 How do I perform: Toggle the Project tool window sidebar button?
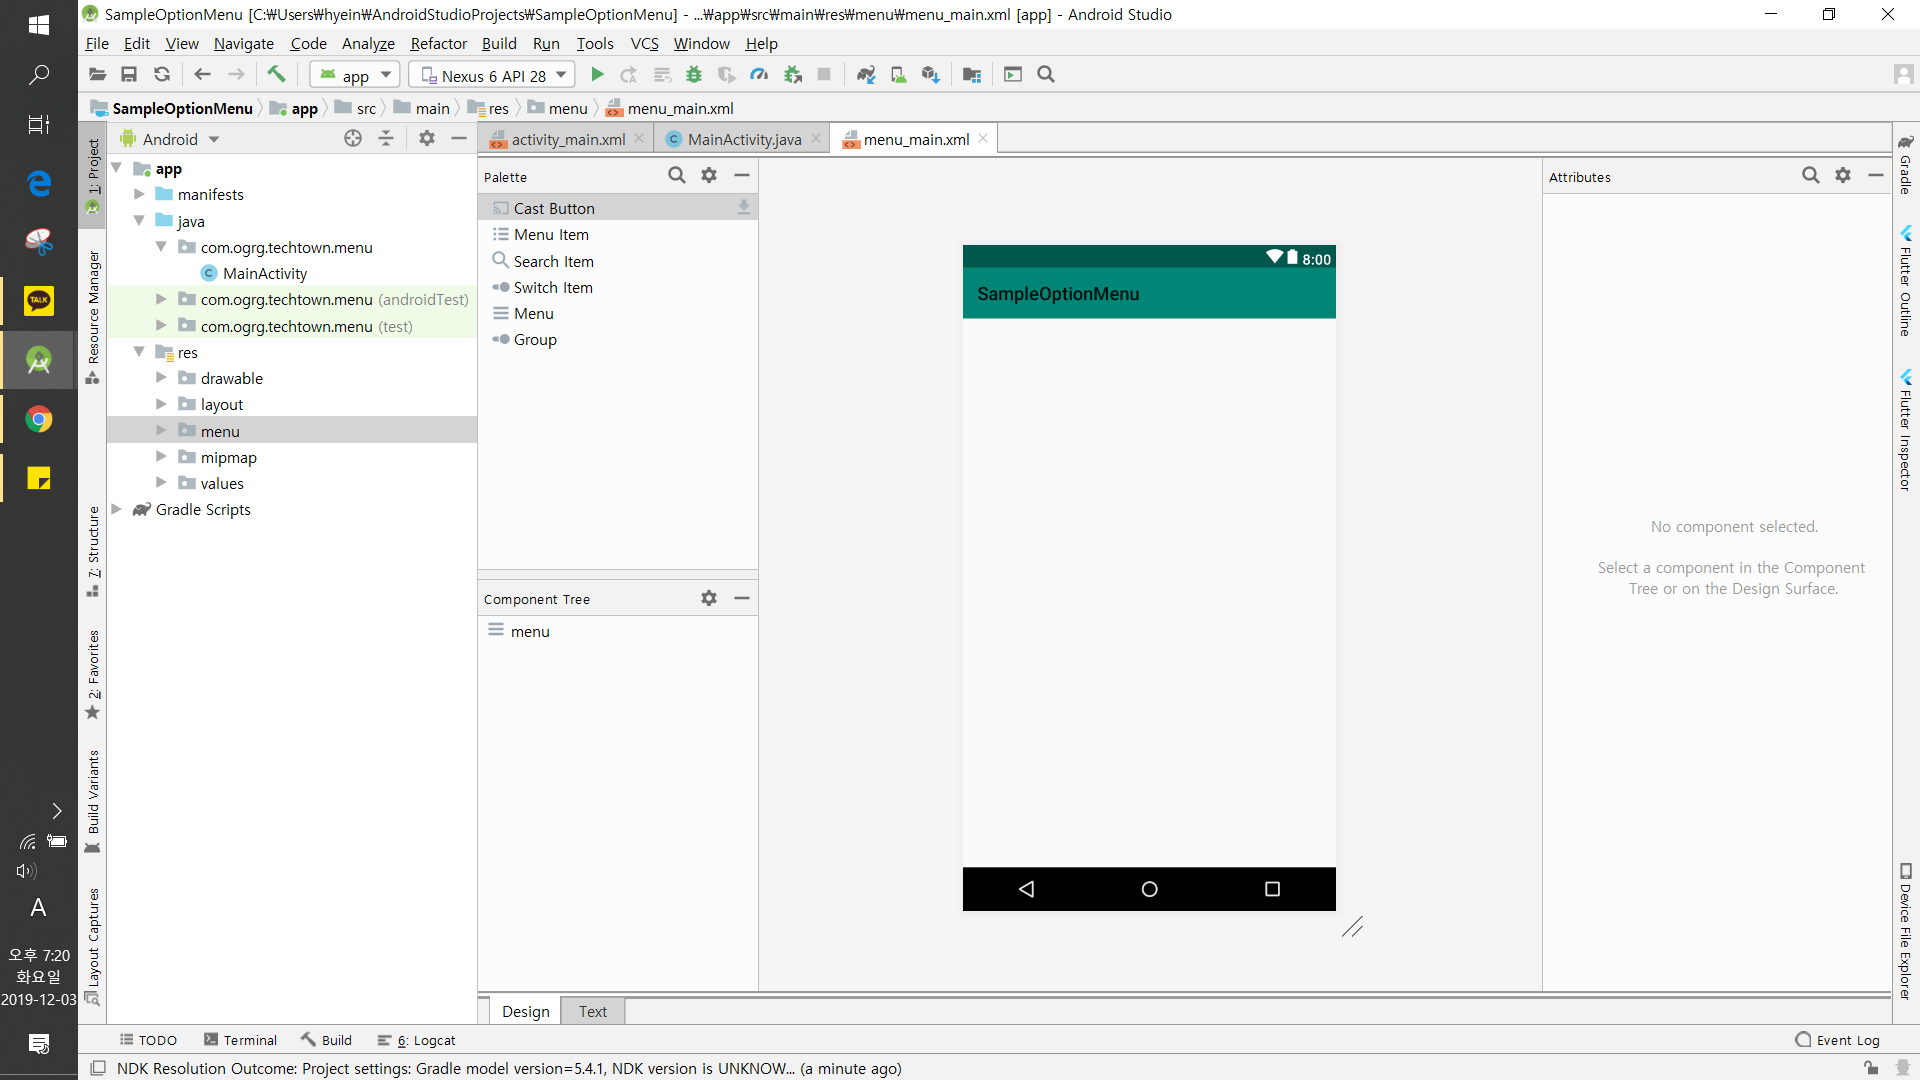pos(93,176)
